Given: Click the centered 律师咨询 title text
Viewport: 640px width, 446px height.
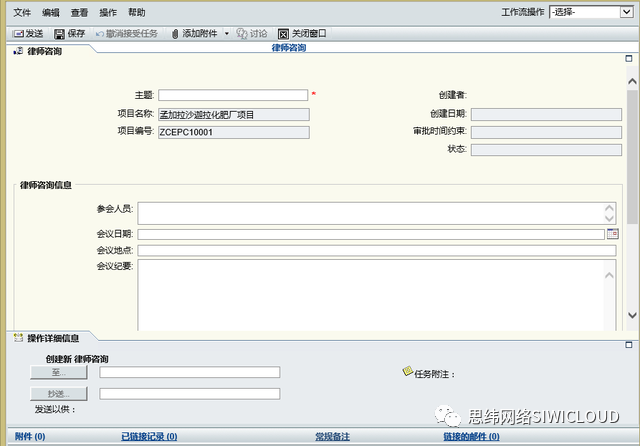Looking at the screenshot, I should (289, 48).
